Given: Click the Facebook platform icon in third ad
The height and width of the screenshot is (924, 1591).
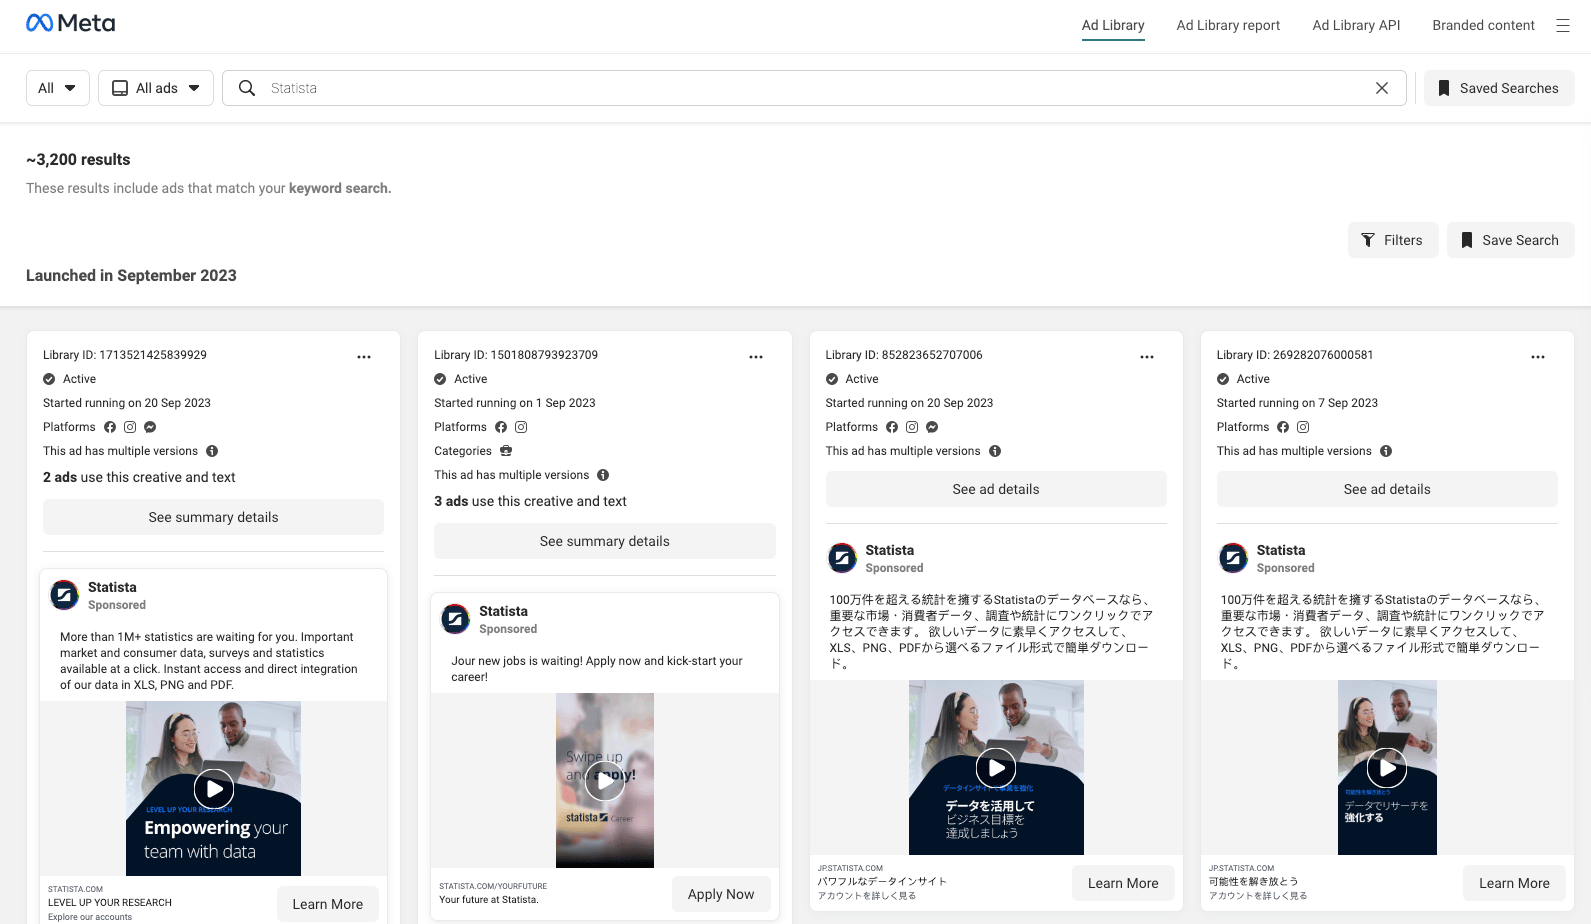Looking at the screenshot, I should tap(892, 427).
